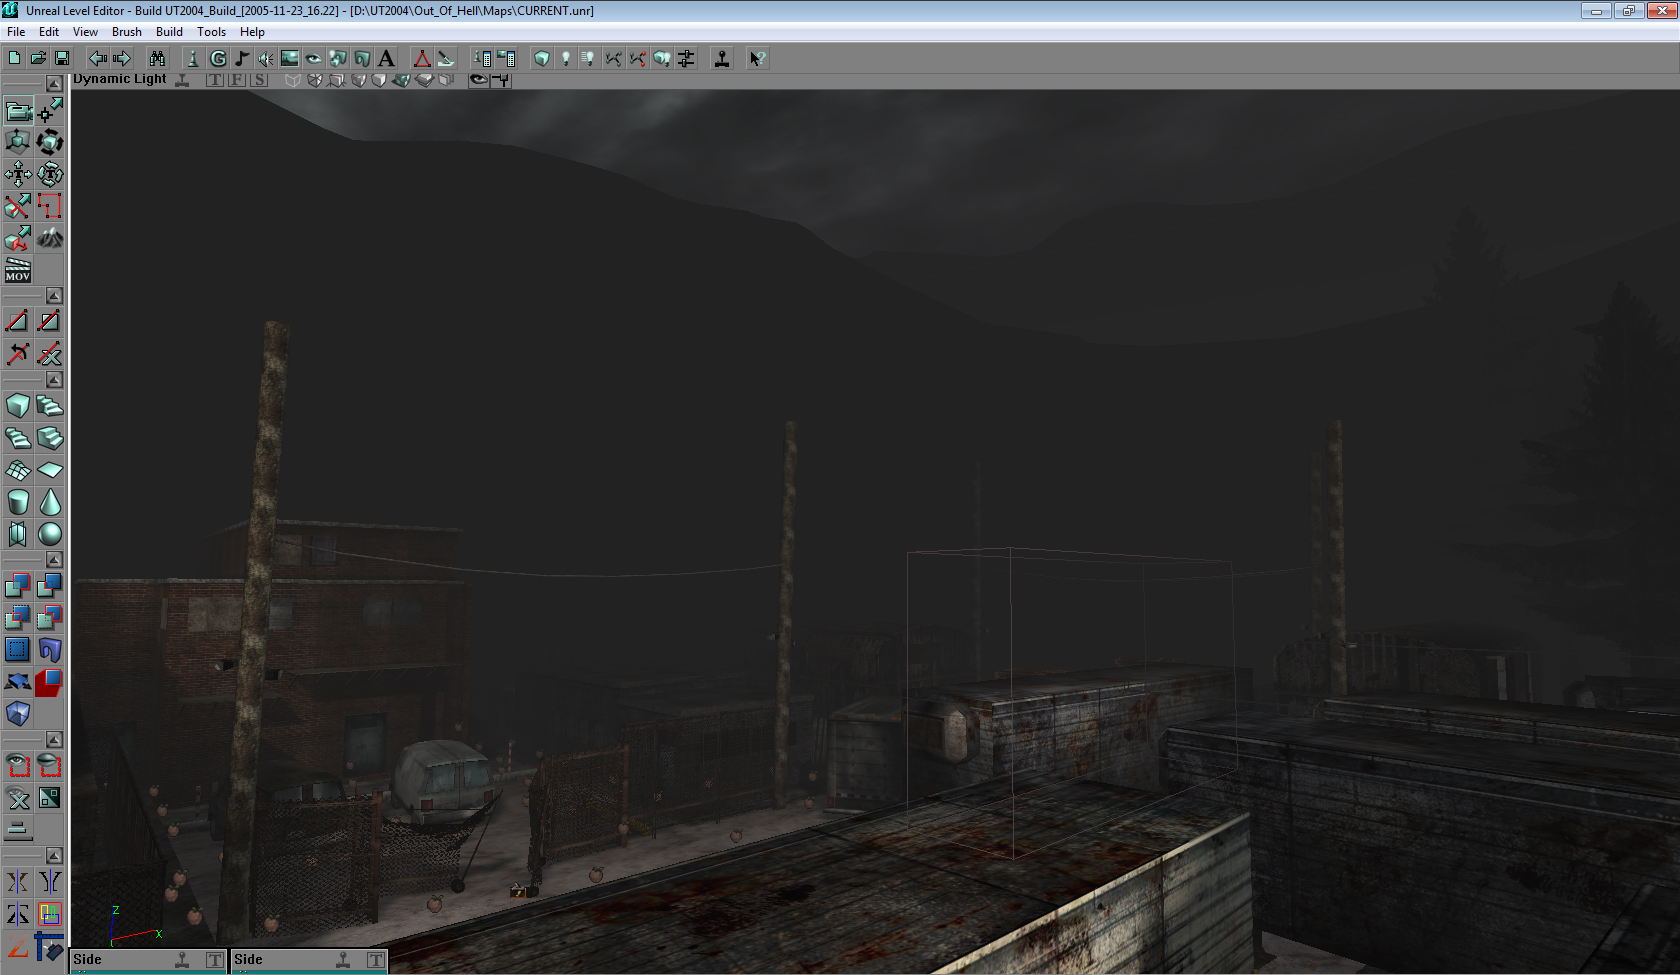Open the Build menu
Screen dimensions: 1680x975
(x=169, y=32)
